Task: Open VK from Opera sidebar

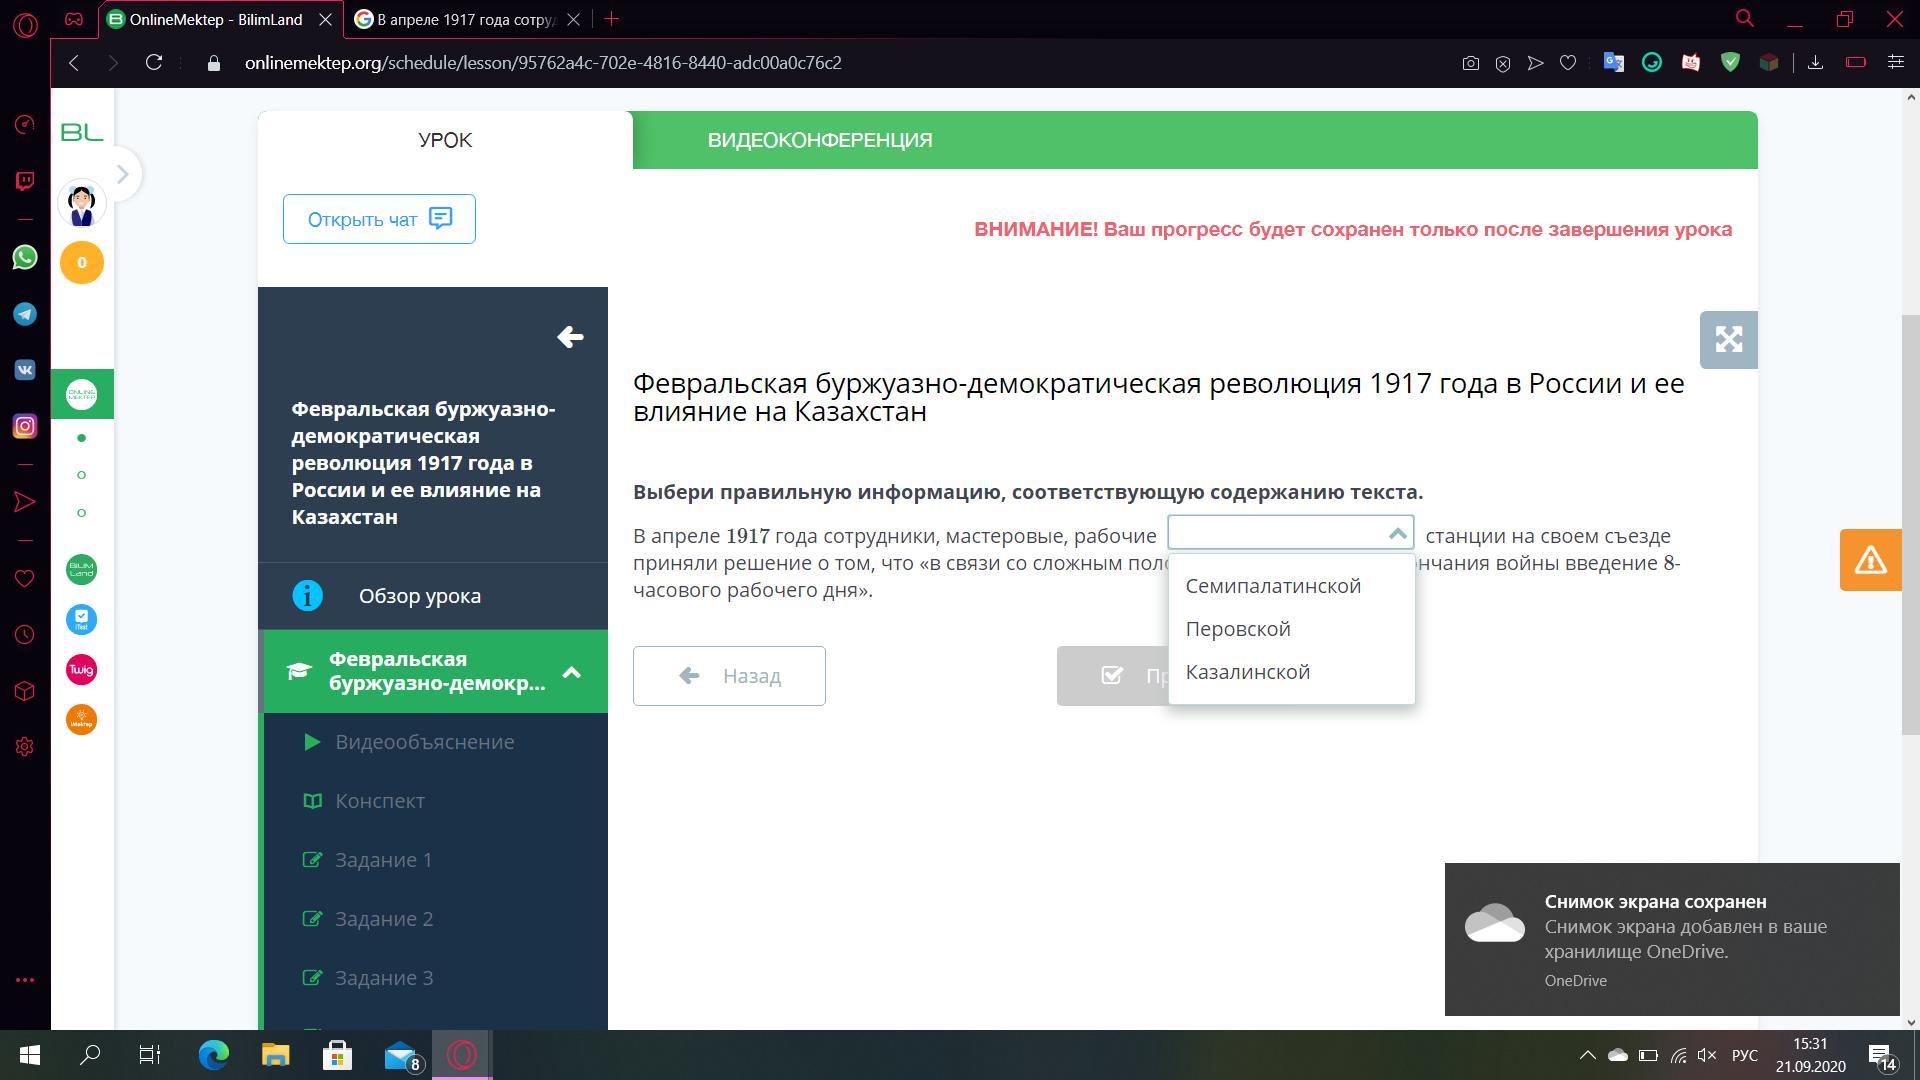Action: (x=25, y=370)
